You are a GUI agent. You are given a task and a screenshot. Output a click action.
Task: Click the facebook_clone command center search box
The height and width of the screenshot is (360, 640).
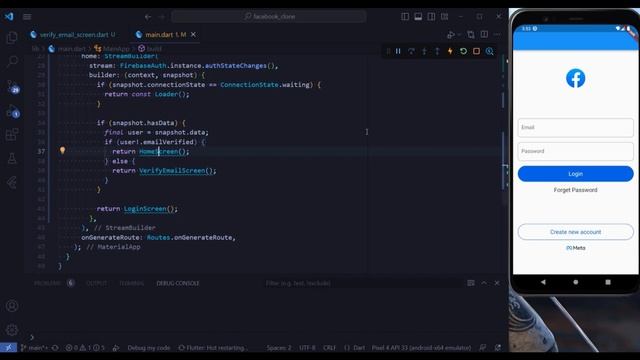(269, 17)
